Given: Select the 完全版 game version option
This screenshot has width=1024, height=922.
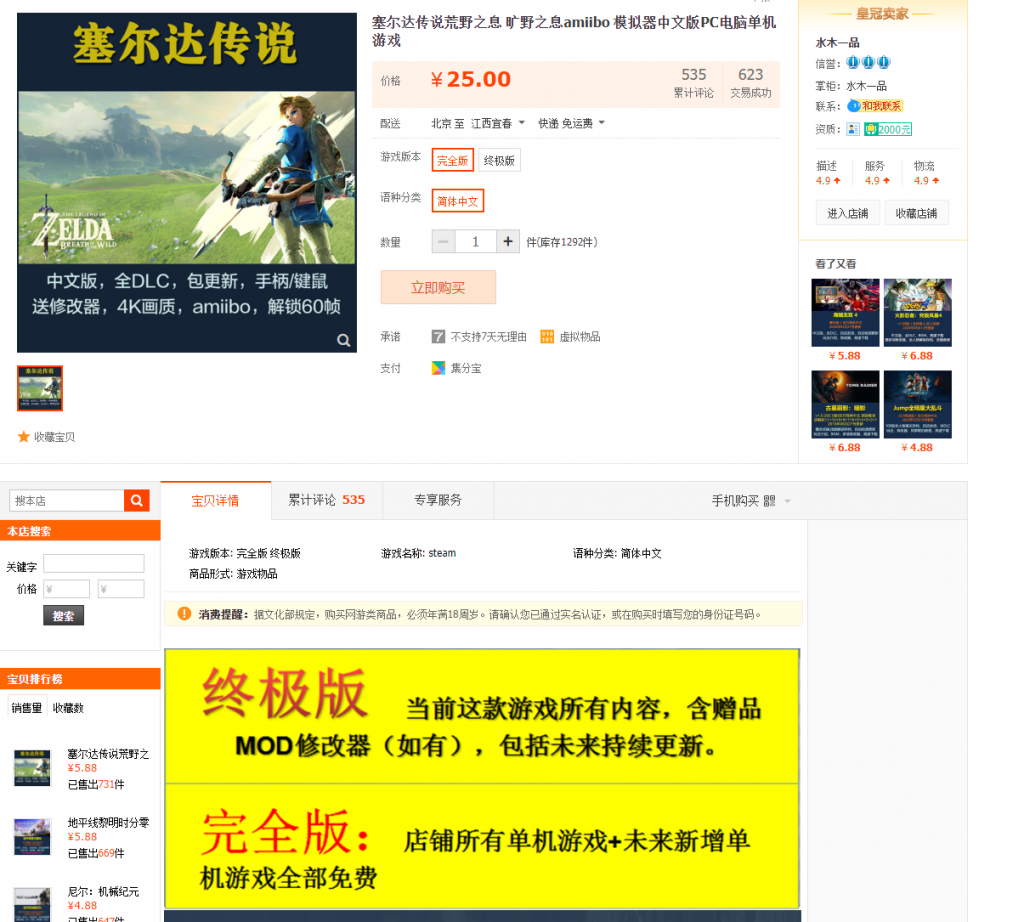Looking at the screenshot, I should (452, 159).
